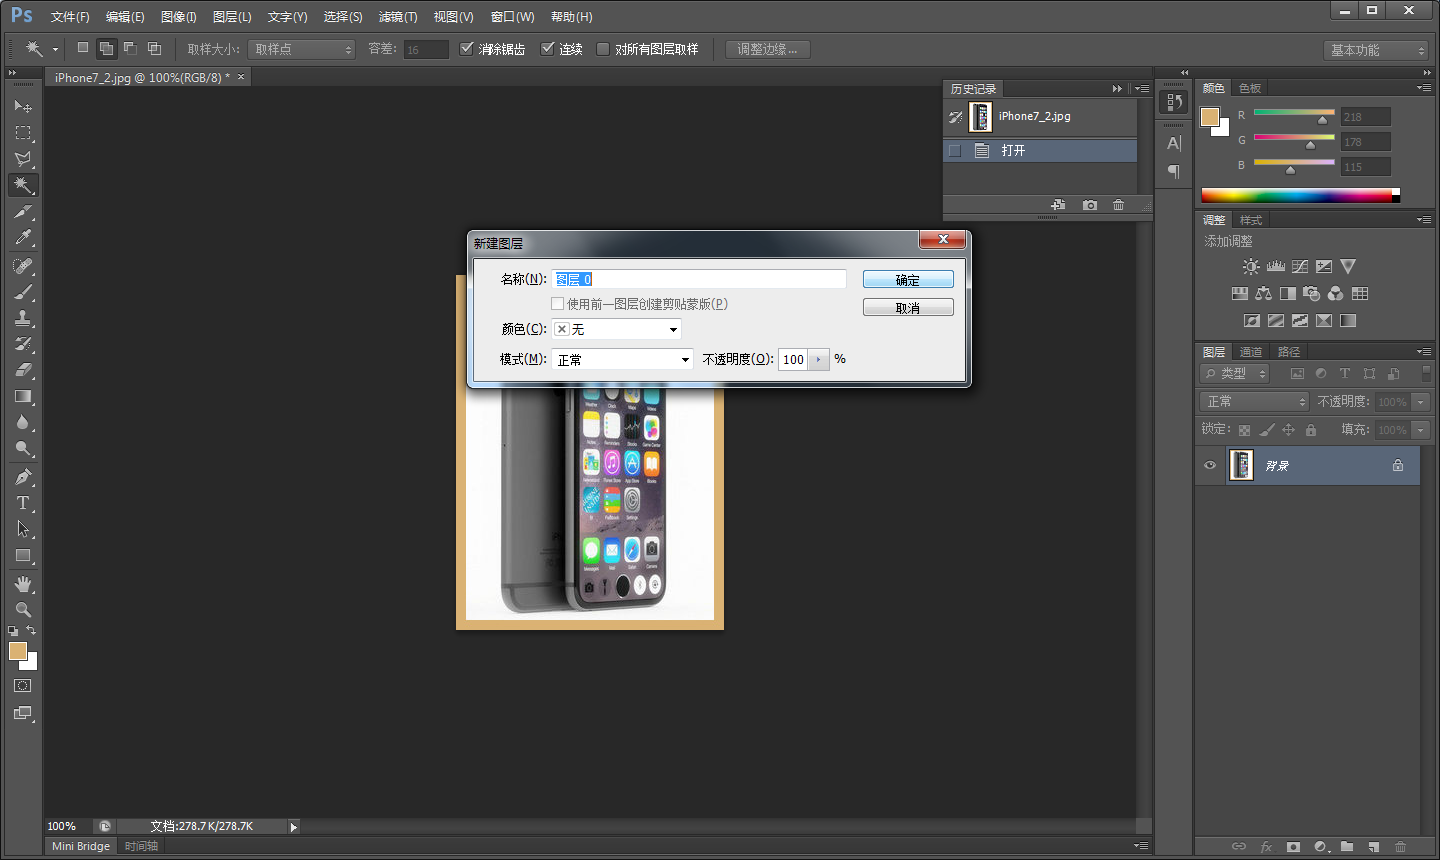Open the sample size dropdown
The height and width of the screenshot is (860, 1440).
(302, 49)
